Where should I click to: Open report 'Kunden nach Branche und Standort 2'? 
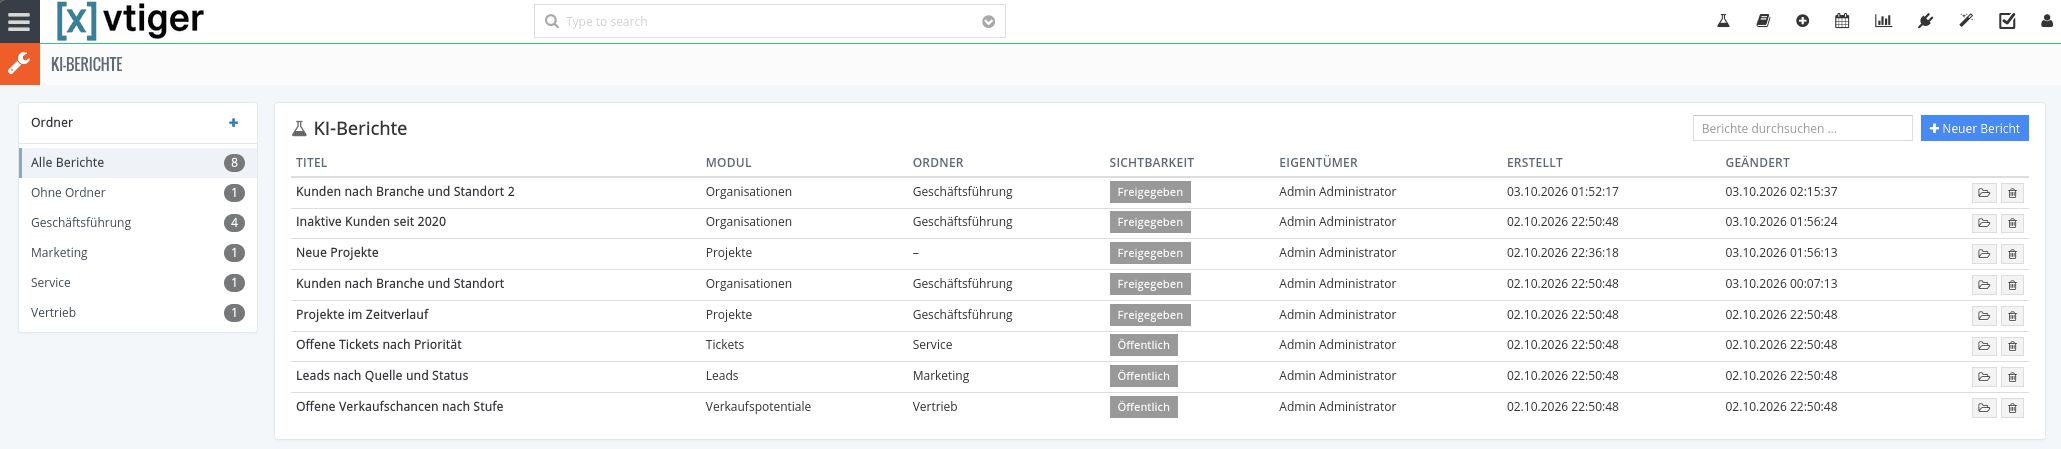pos(405,191)
